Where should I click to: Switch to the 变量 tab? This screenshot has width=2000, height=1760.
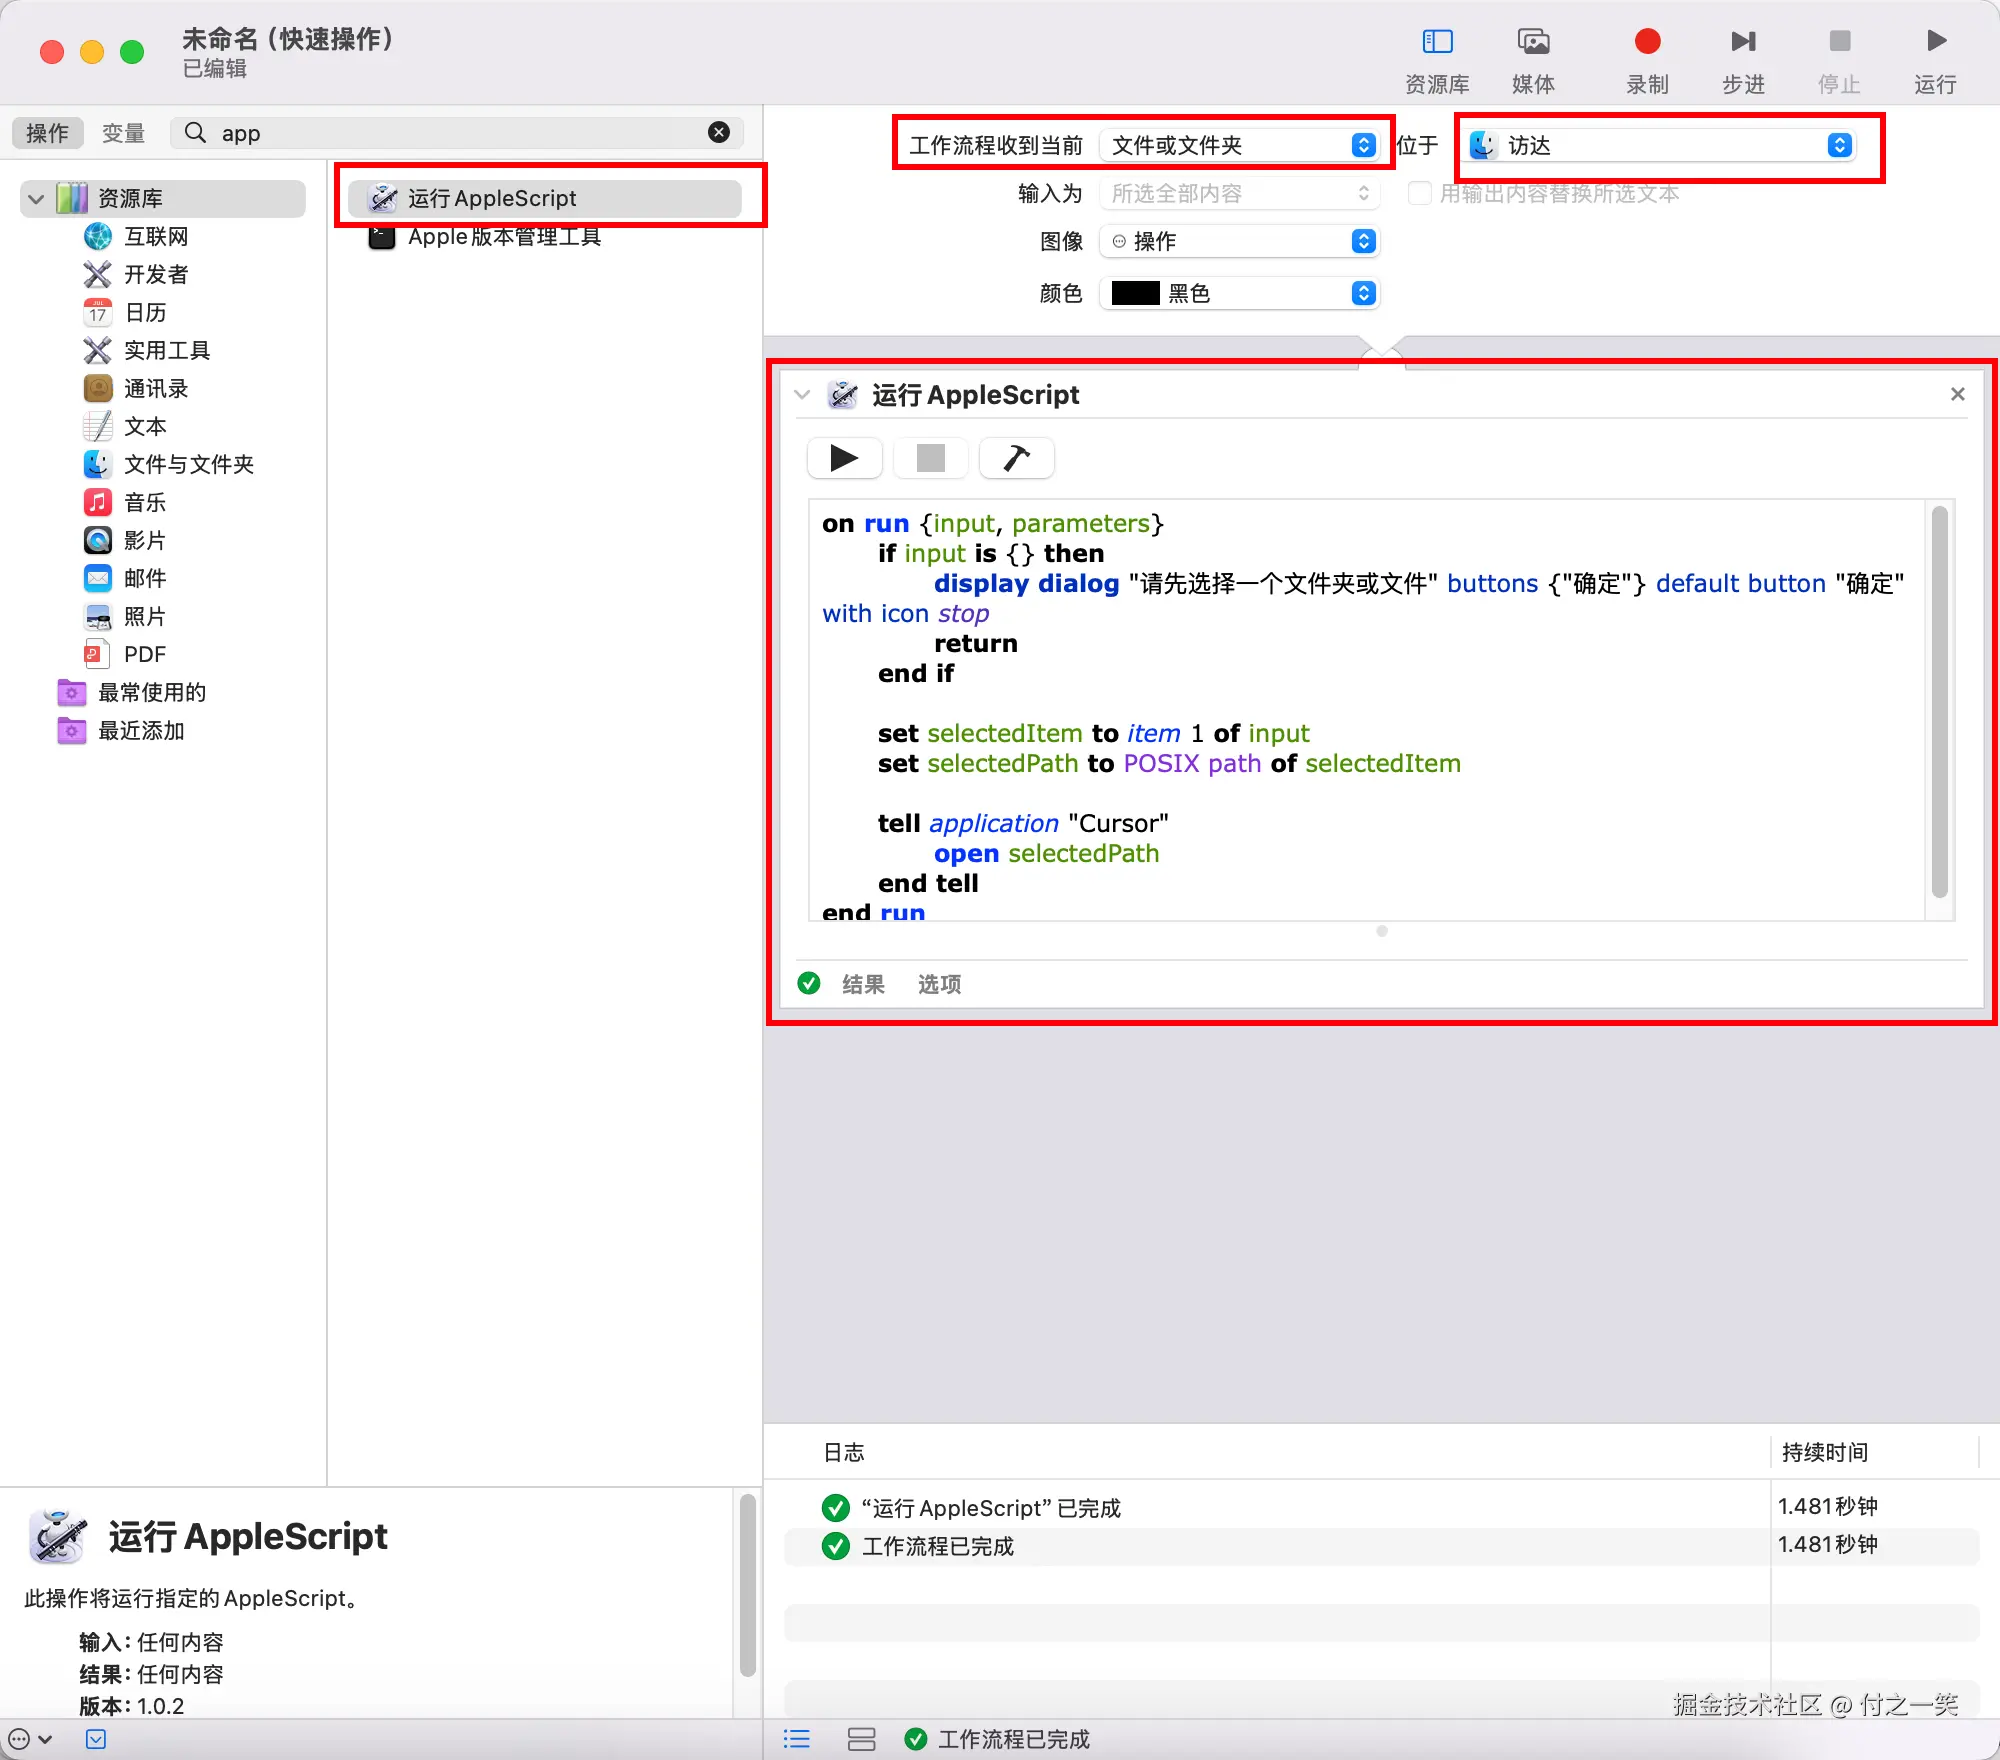point(123,133)
